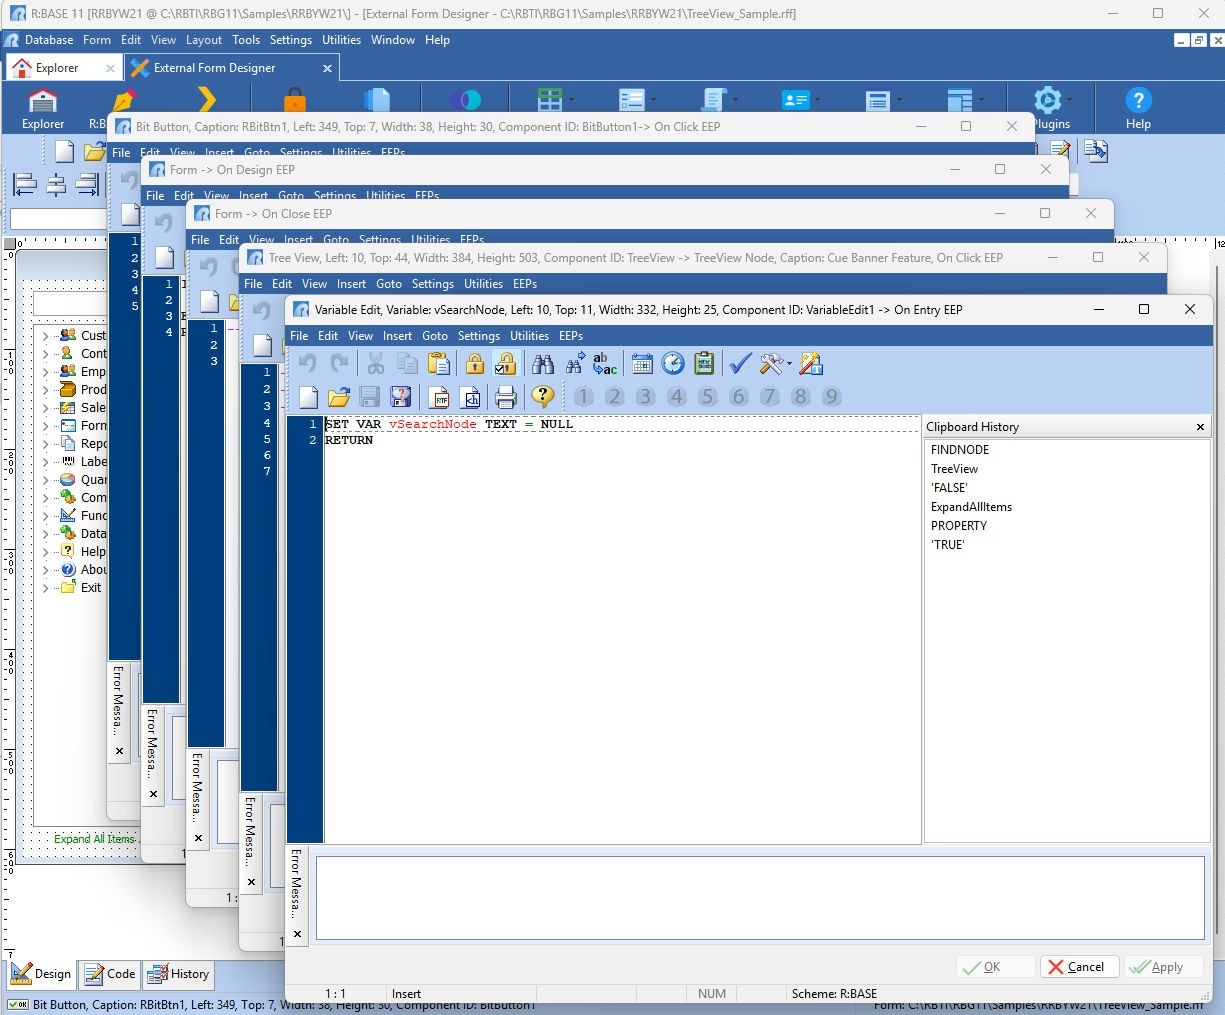This screenshot has height=1015, width=1225.
Task: Close the External Form Designer tab
Action: coord(327,68)
